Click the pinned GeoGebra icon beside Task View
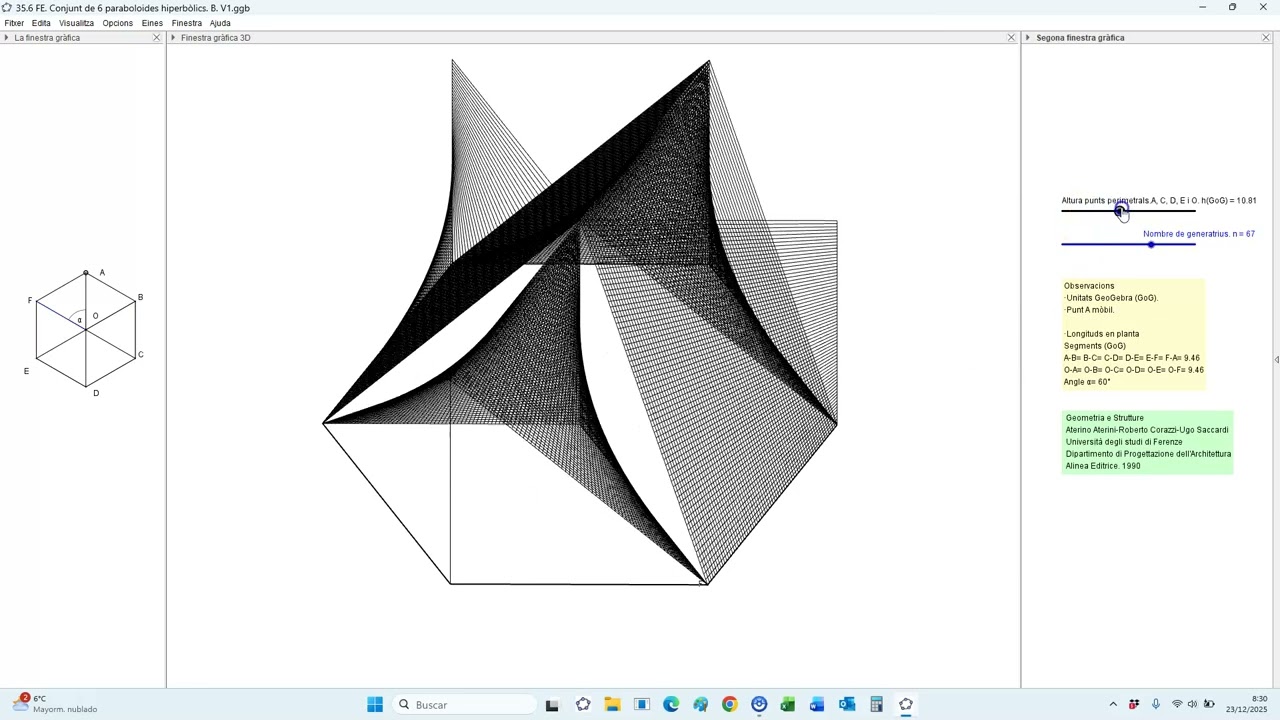The image size is (1280, 720). click(583, 705)
